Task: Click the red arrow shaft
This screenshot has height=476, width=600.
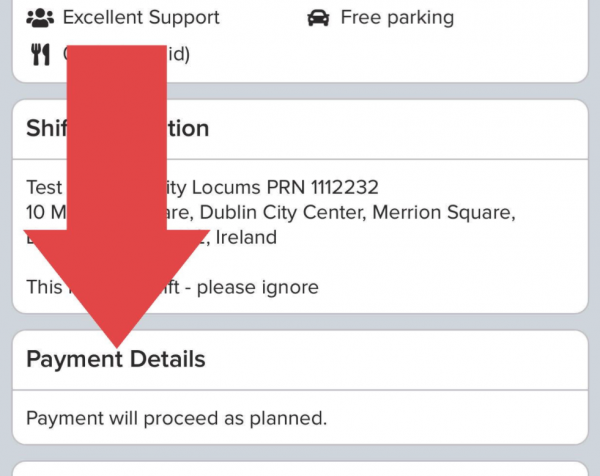Action: point(117,138)
